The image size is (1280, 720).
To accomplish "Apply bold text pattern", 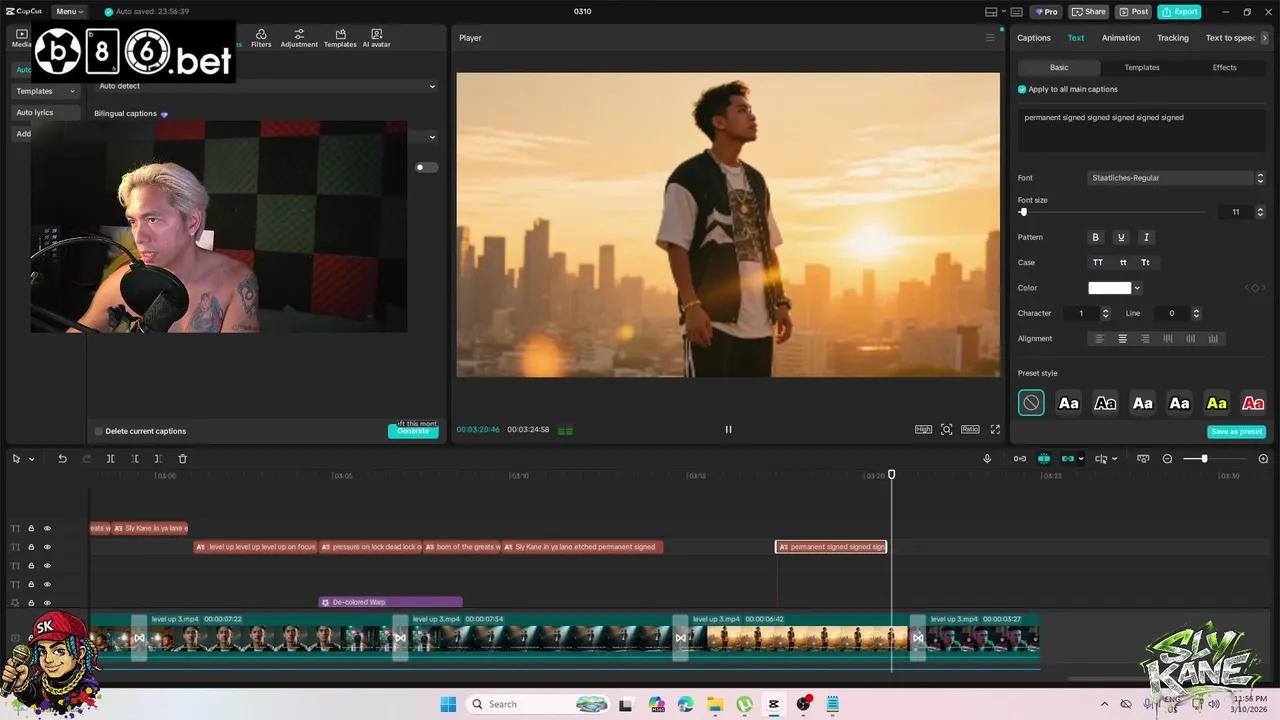I will [x=1095, y=237].
